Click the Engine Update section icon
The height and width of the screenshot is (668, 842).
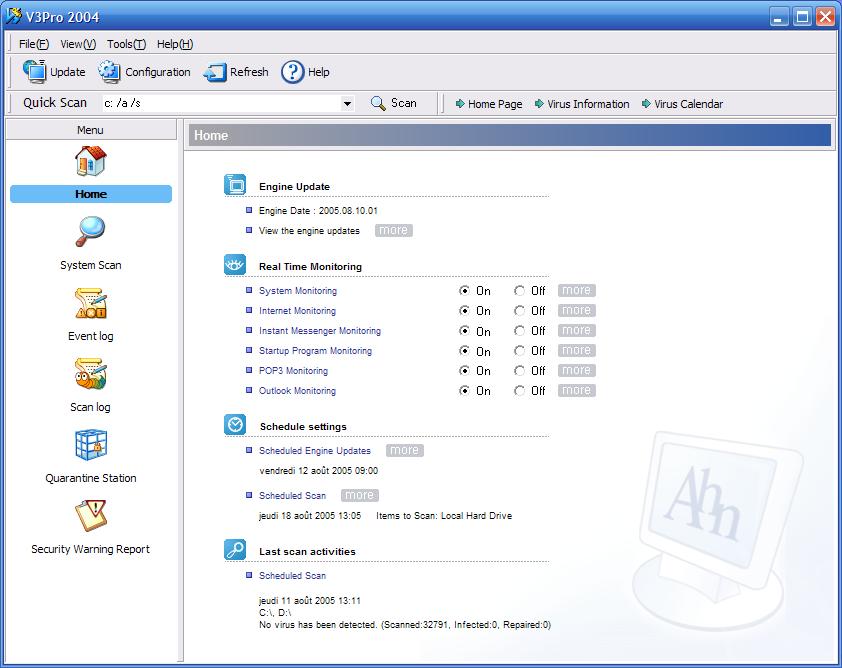(235, 185)
